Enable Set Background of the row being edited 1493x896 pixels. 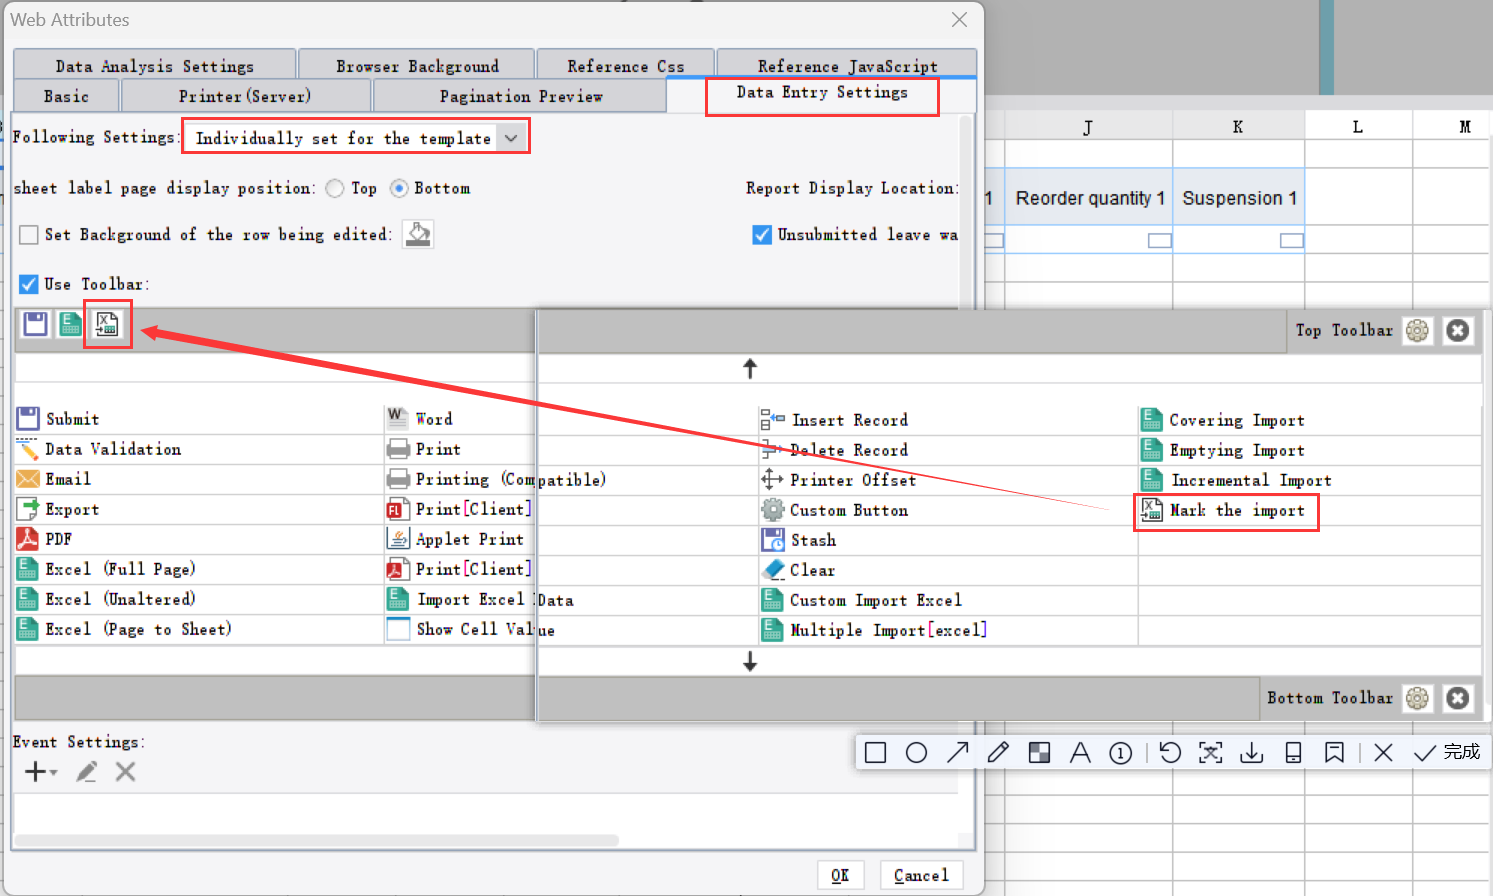(x=28, y=234)
